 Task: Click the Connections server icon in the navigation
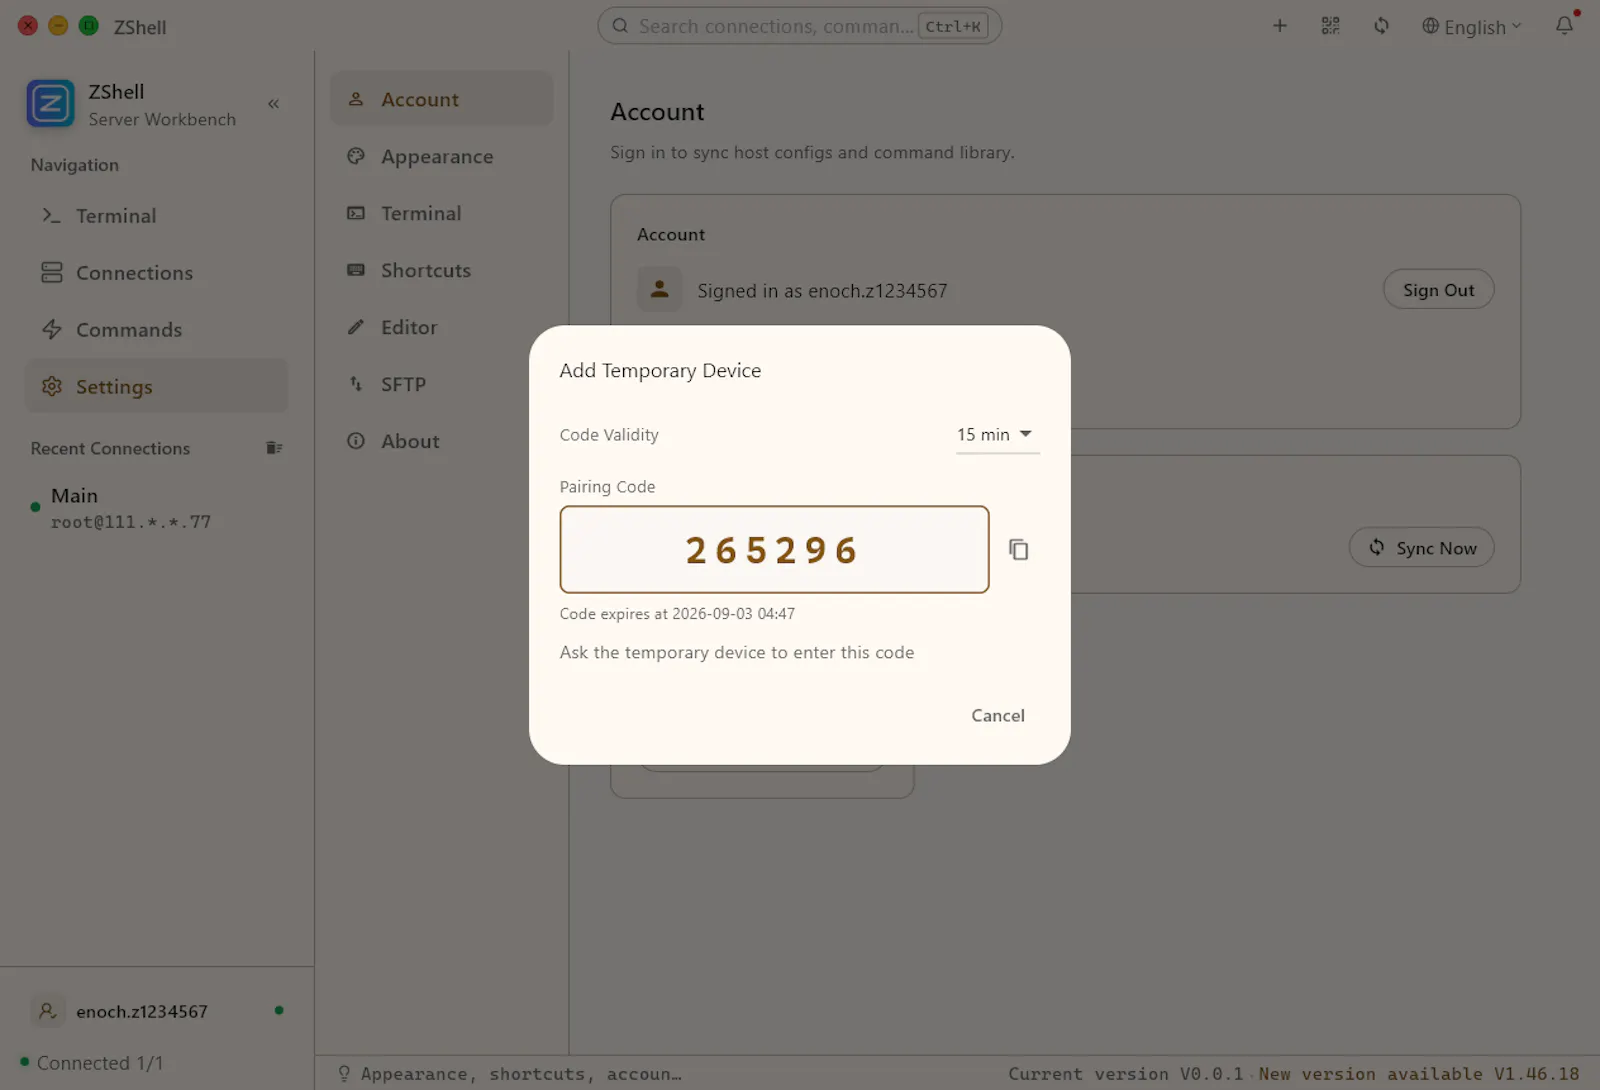tap(51, 273)
